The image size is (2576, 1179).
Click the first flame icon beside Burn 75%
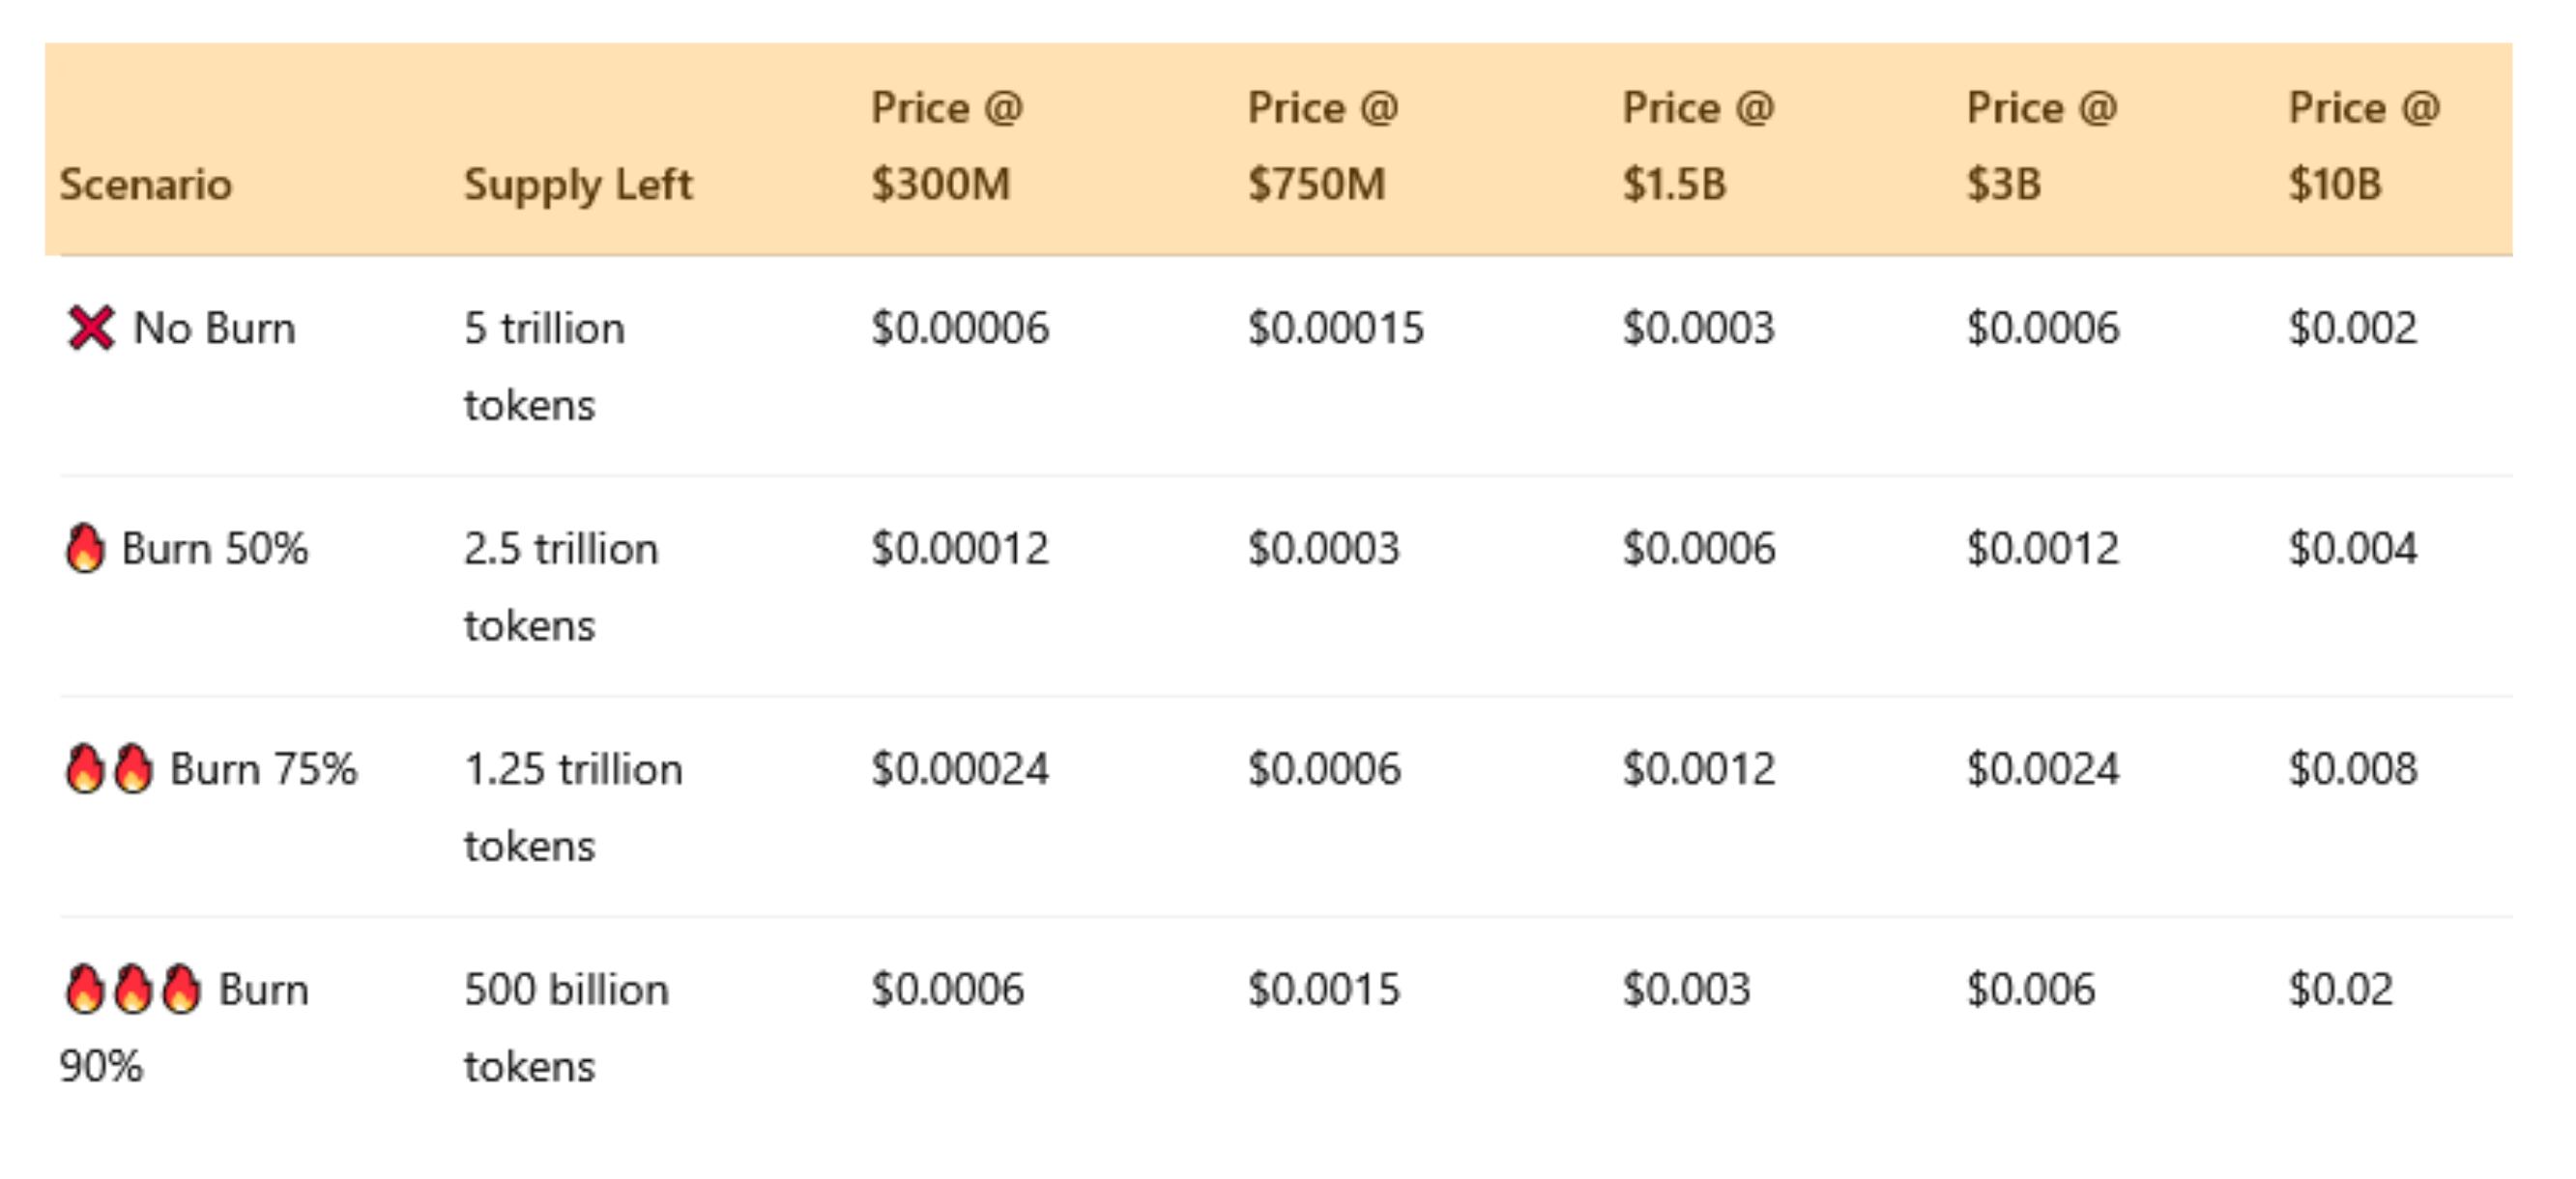pyautogui.click(x=85, y=769)
